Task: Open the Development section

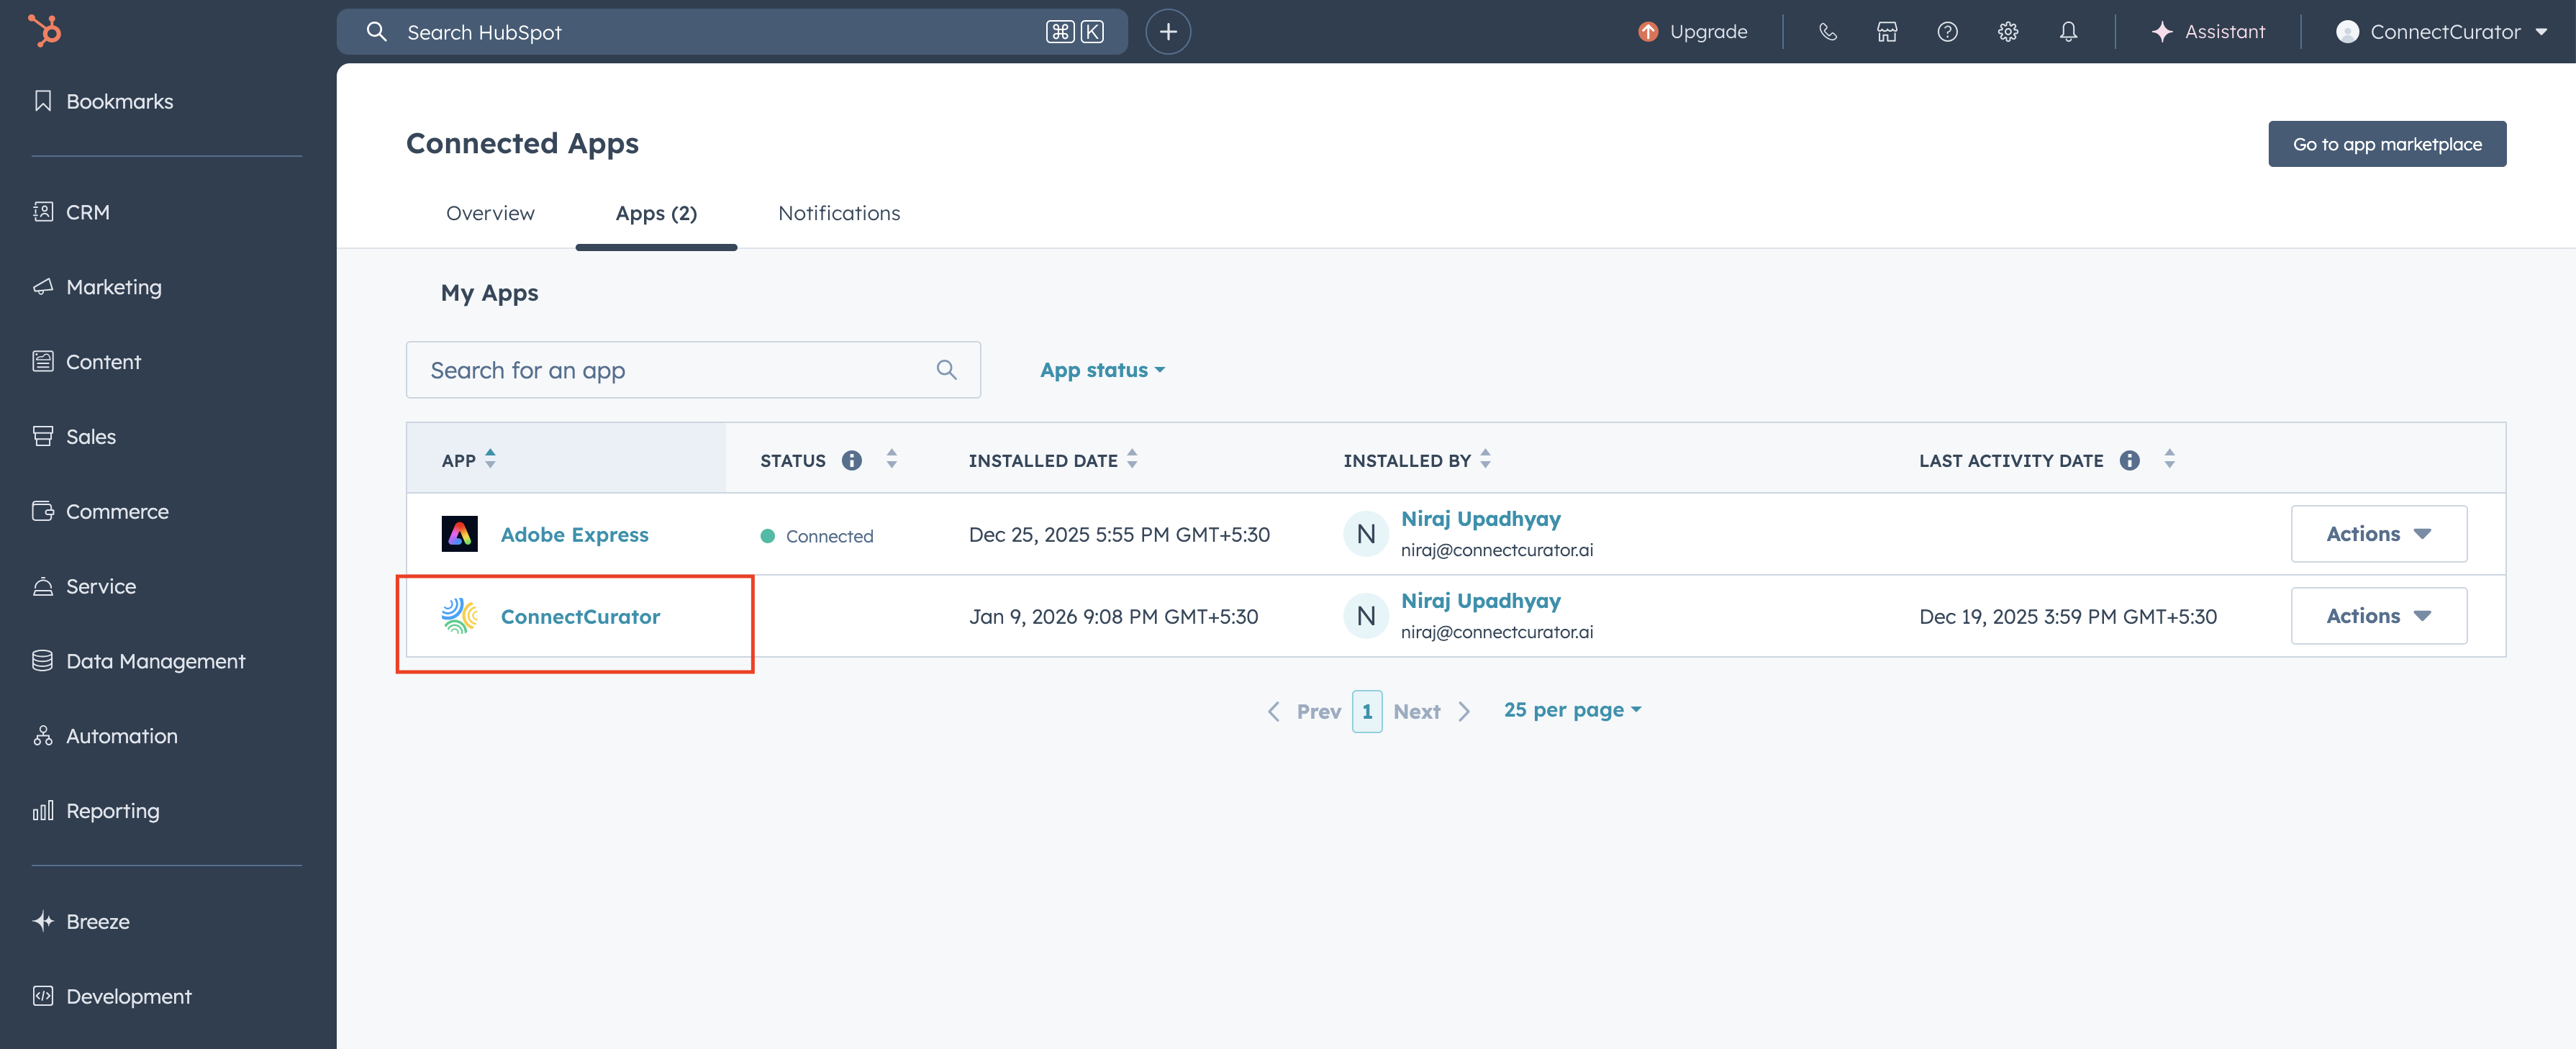Action: [128, 996]
